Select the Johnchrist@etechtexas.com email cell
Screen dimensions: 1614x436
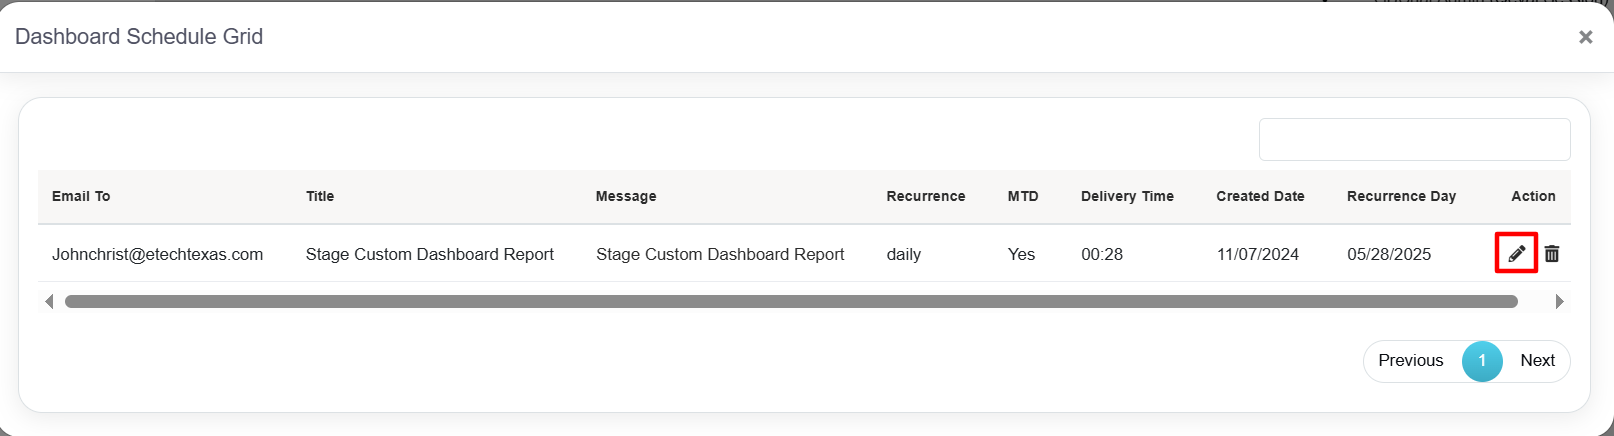pyautogui.click(x=157, y=254)
